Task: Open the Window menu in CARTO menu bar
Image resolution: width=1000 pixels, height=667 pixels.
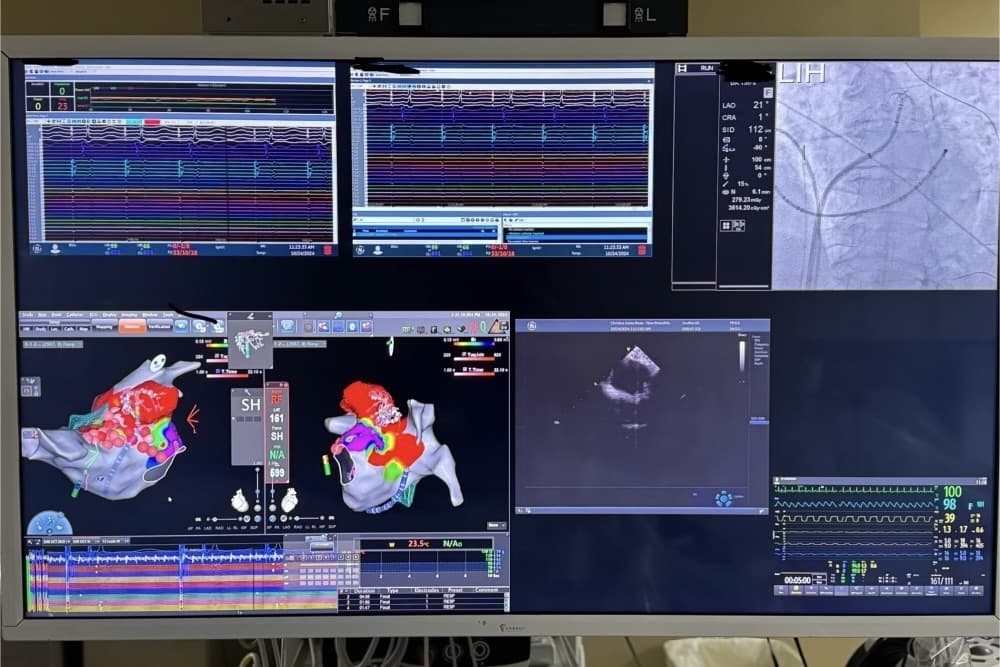Action: [x=149, y=315]
